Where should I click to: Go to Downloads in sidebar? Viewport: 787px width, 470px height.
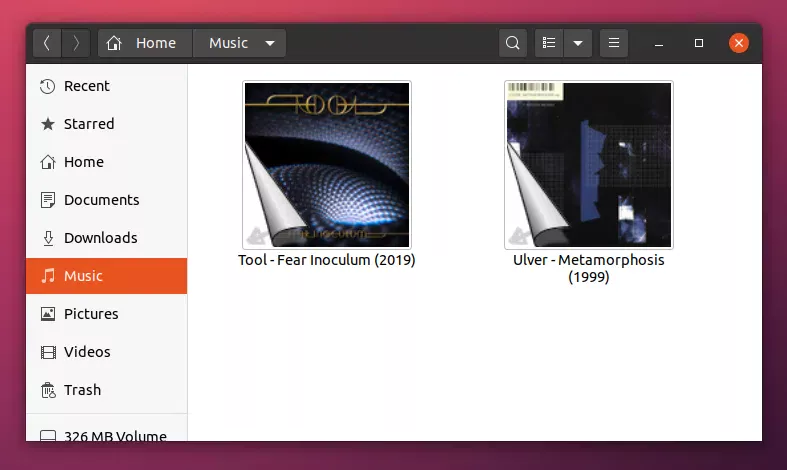tap(100, 238)
